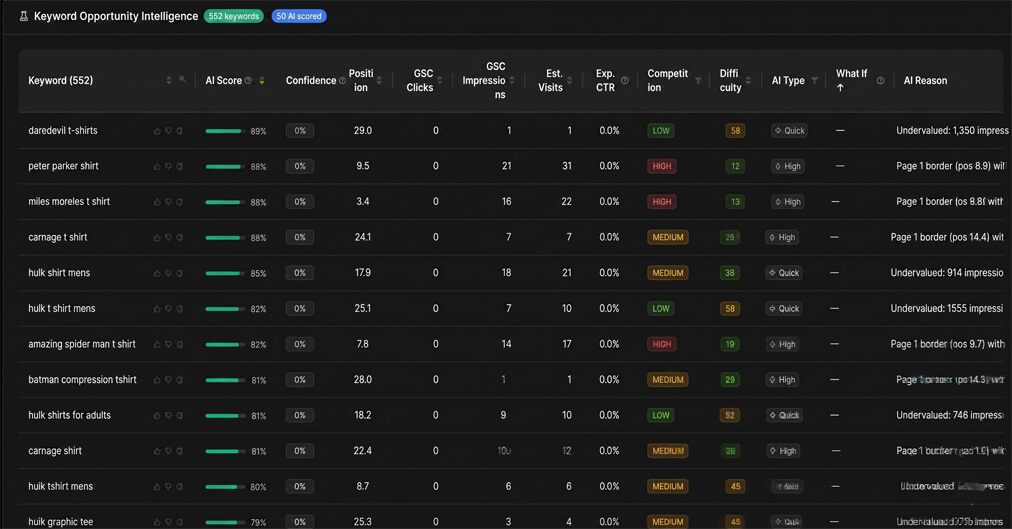Select the amazing spider man t shirt keyword

pos(82,344)
